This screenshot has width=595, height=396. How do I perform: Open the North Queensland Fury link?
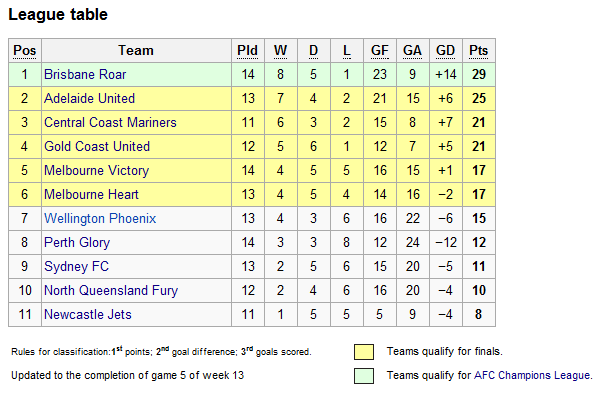click(x=111, y=291)
